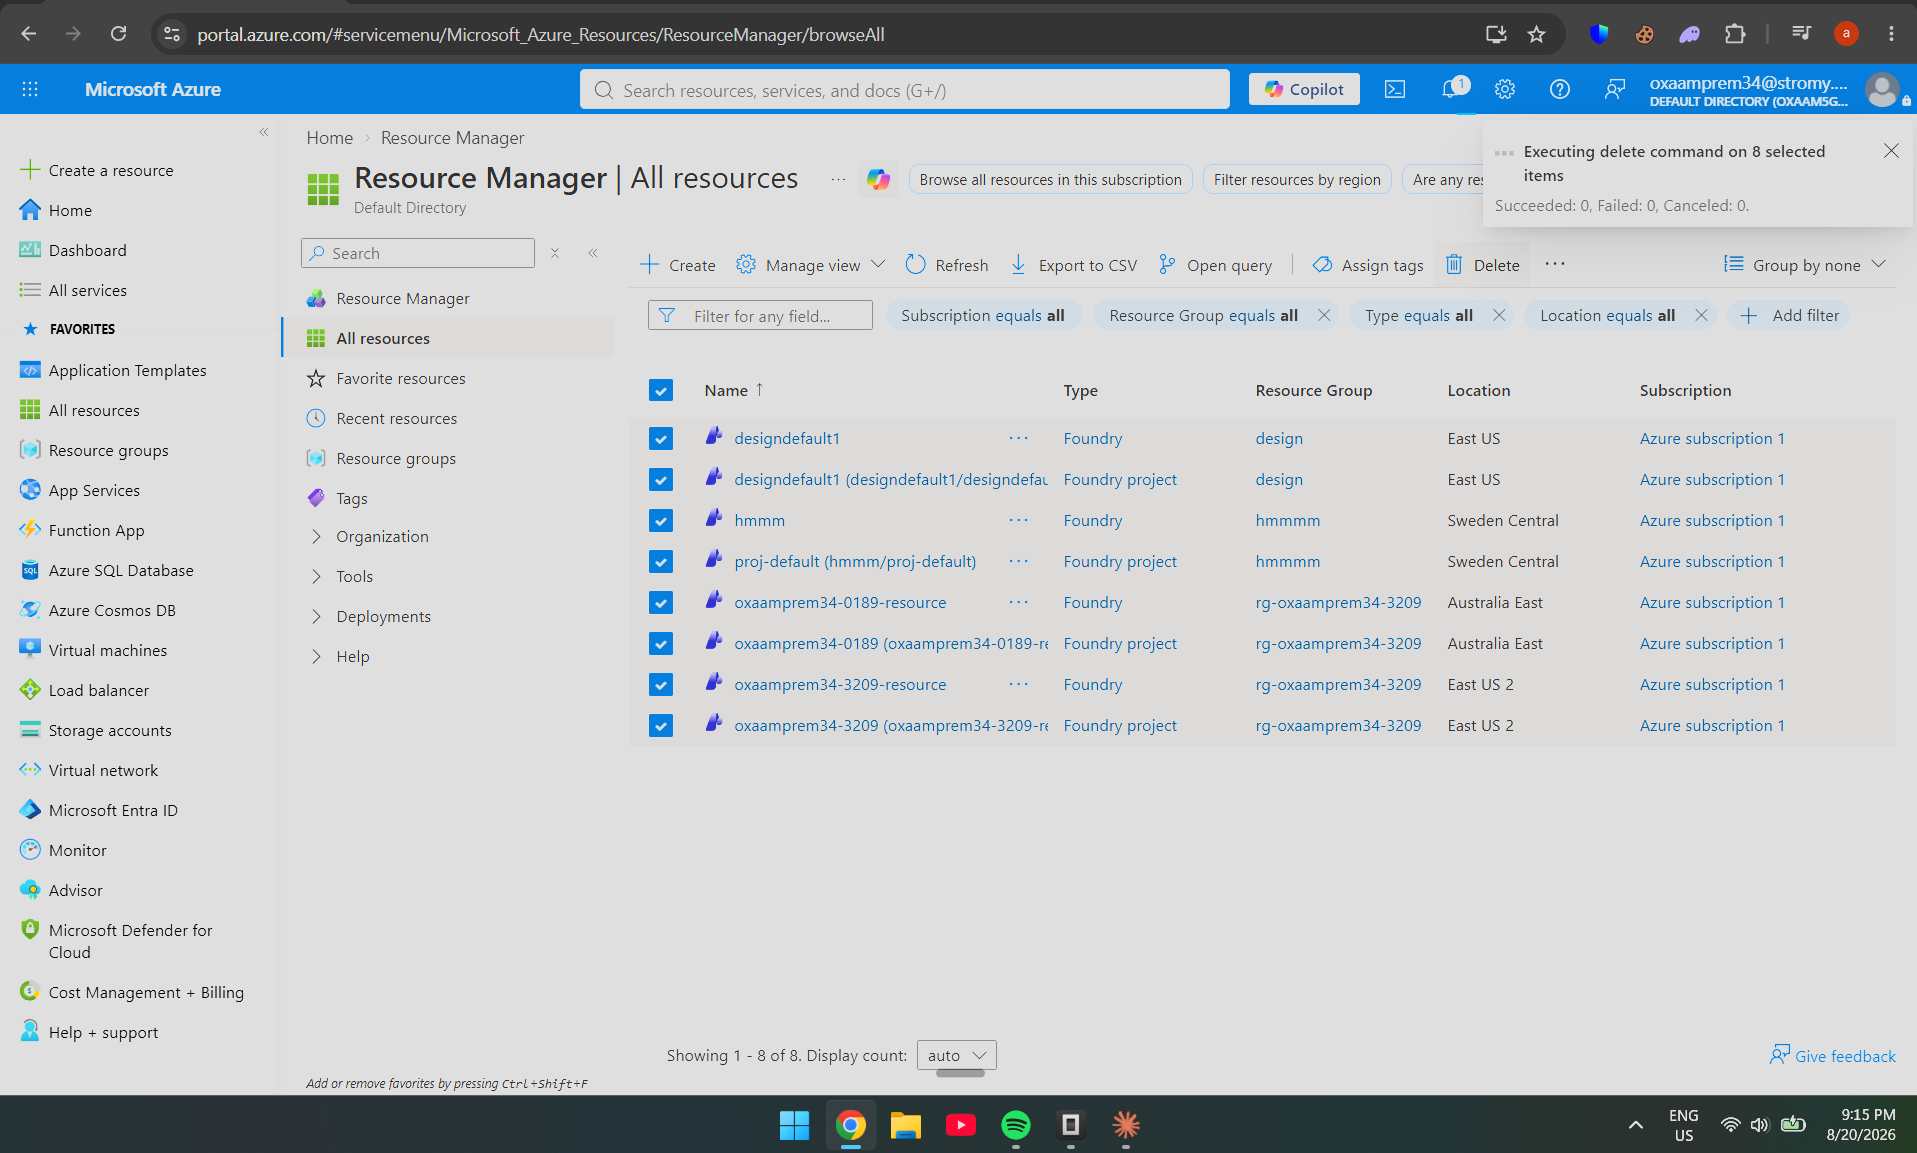Open the ellipsis menu for the designdefault1 row

pyautogui.click(x=1018, y=438)
